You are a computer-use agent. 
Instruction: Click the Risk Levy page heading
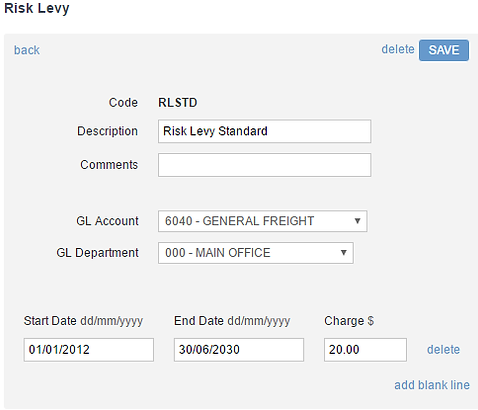coord(37,8)
